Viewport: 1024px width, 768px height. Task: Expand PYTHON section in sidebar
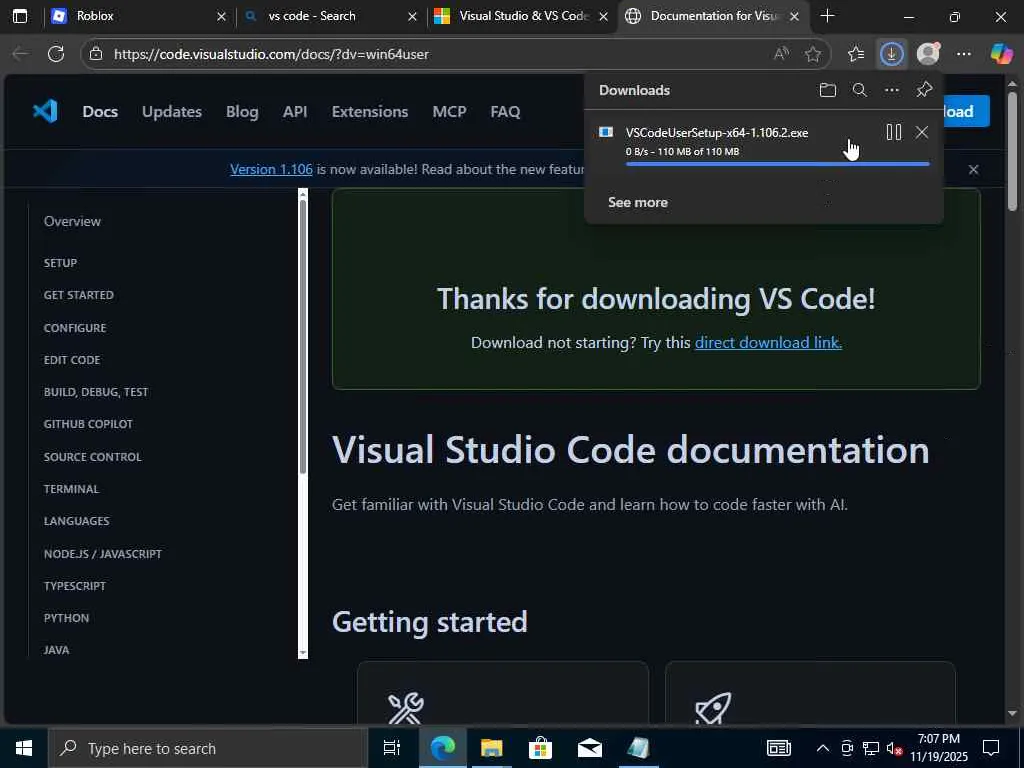pos(66,618)
